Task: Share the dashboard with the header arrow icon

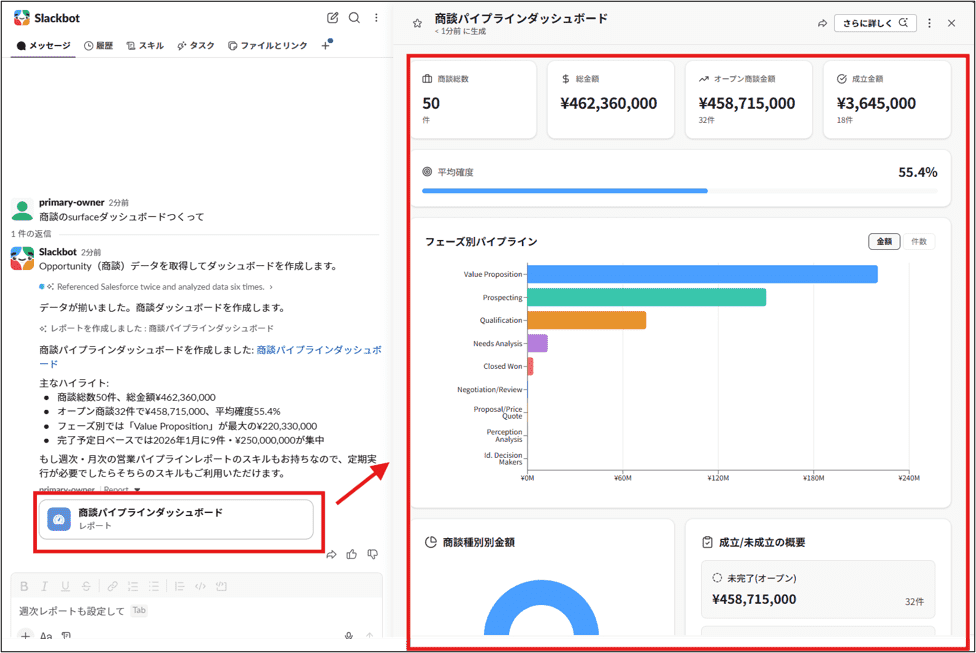Action: pyautogui.click(x=822, y=23)
